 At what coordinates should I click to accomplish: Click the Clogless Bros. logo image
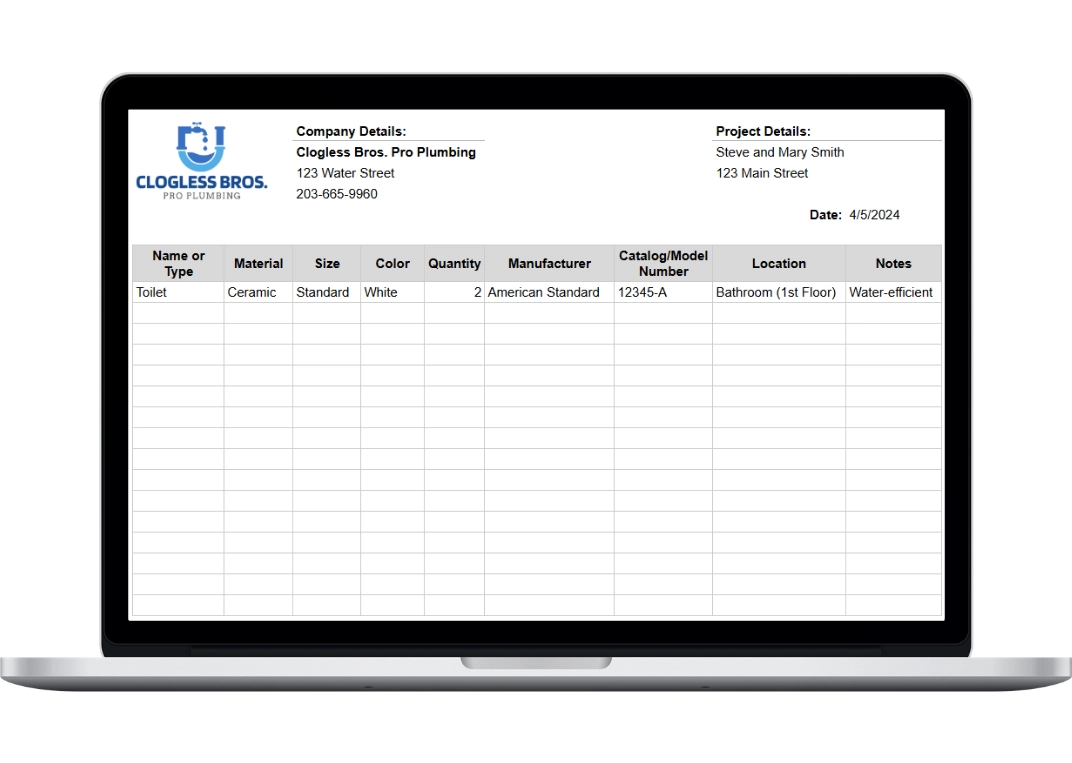pyautogui.click(x=201, y=162)
